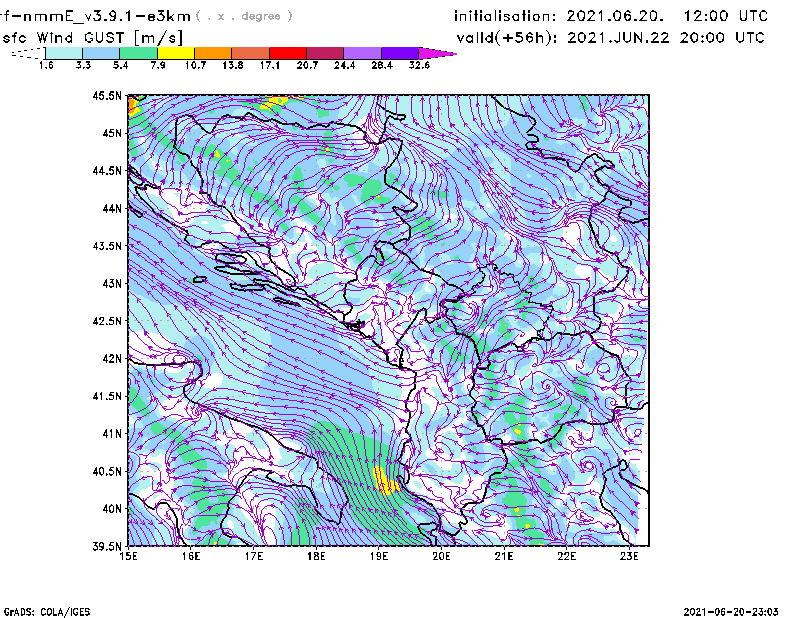Click the 22E longitude label
Screen dimensions: 800x618
pyautogui.click(x=567, y=556)
